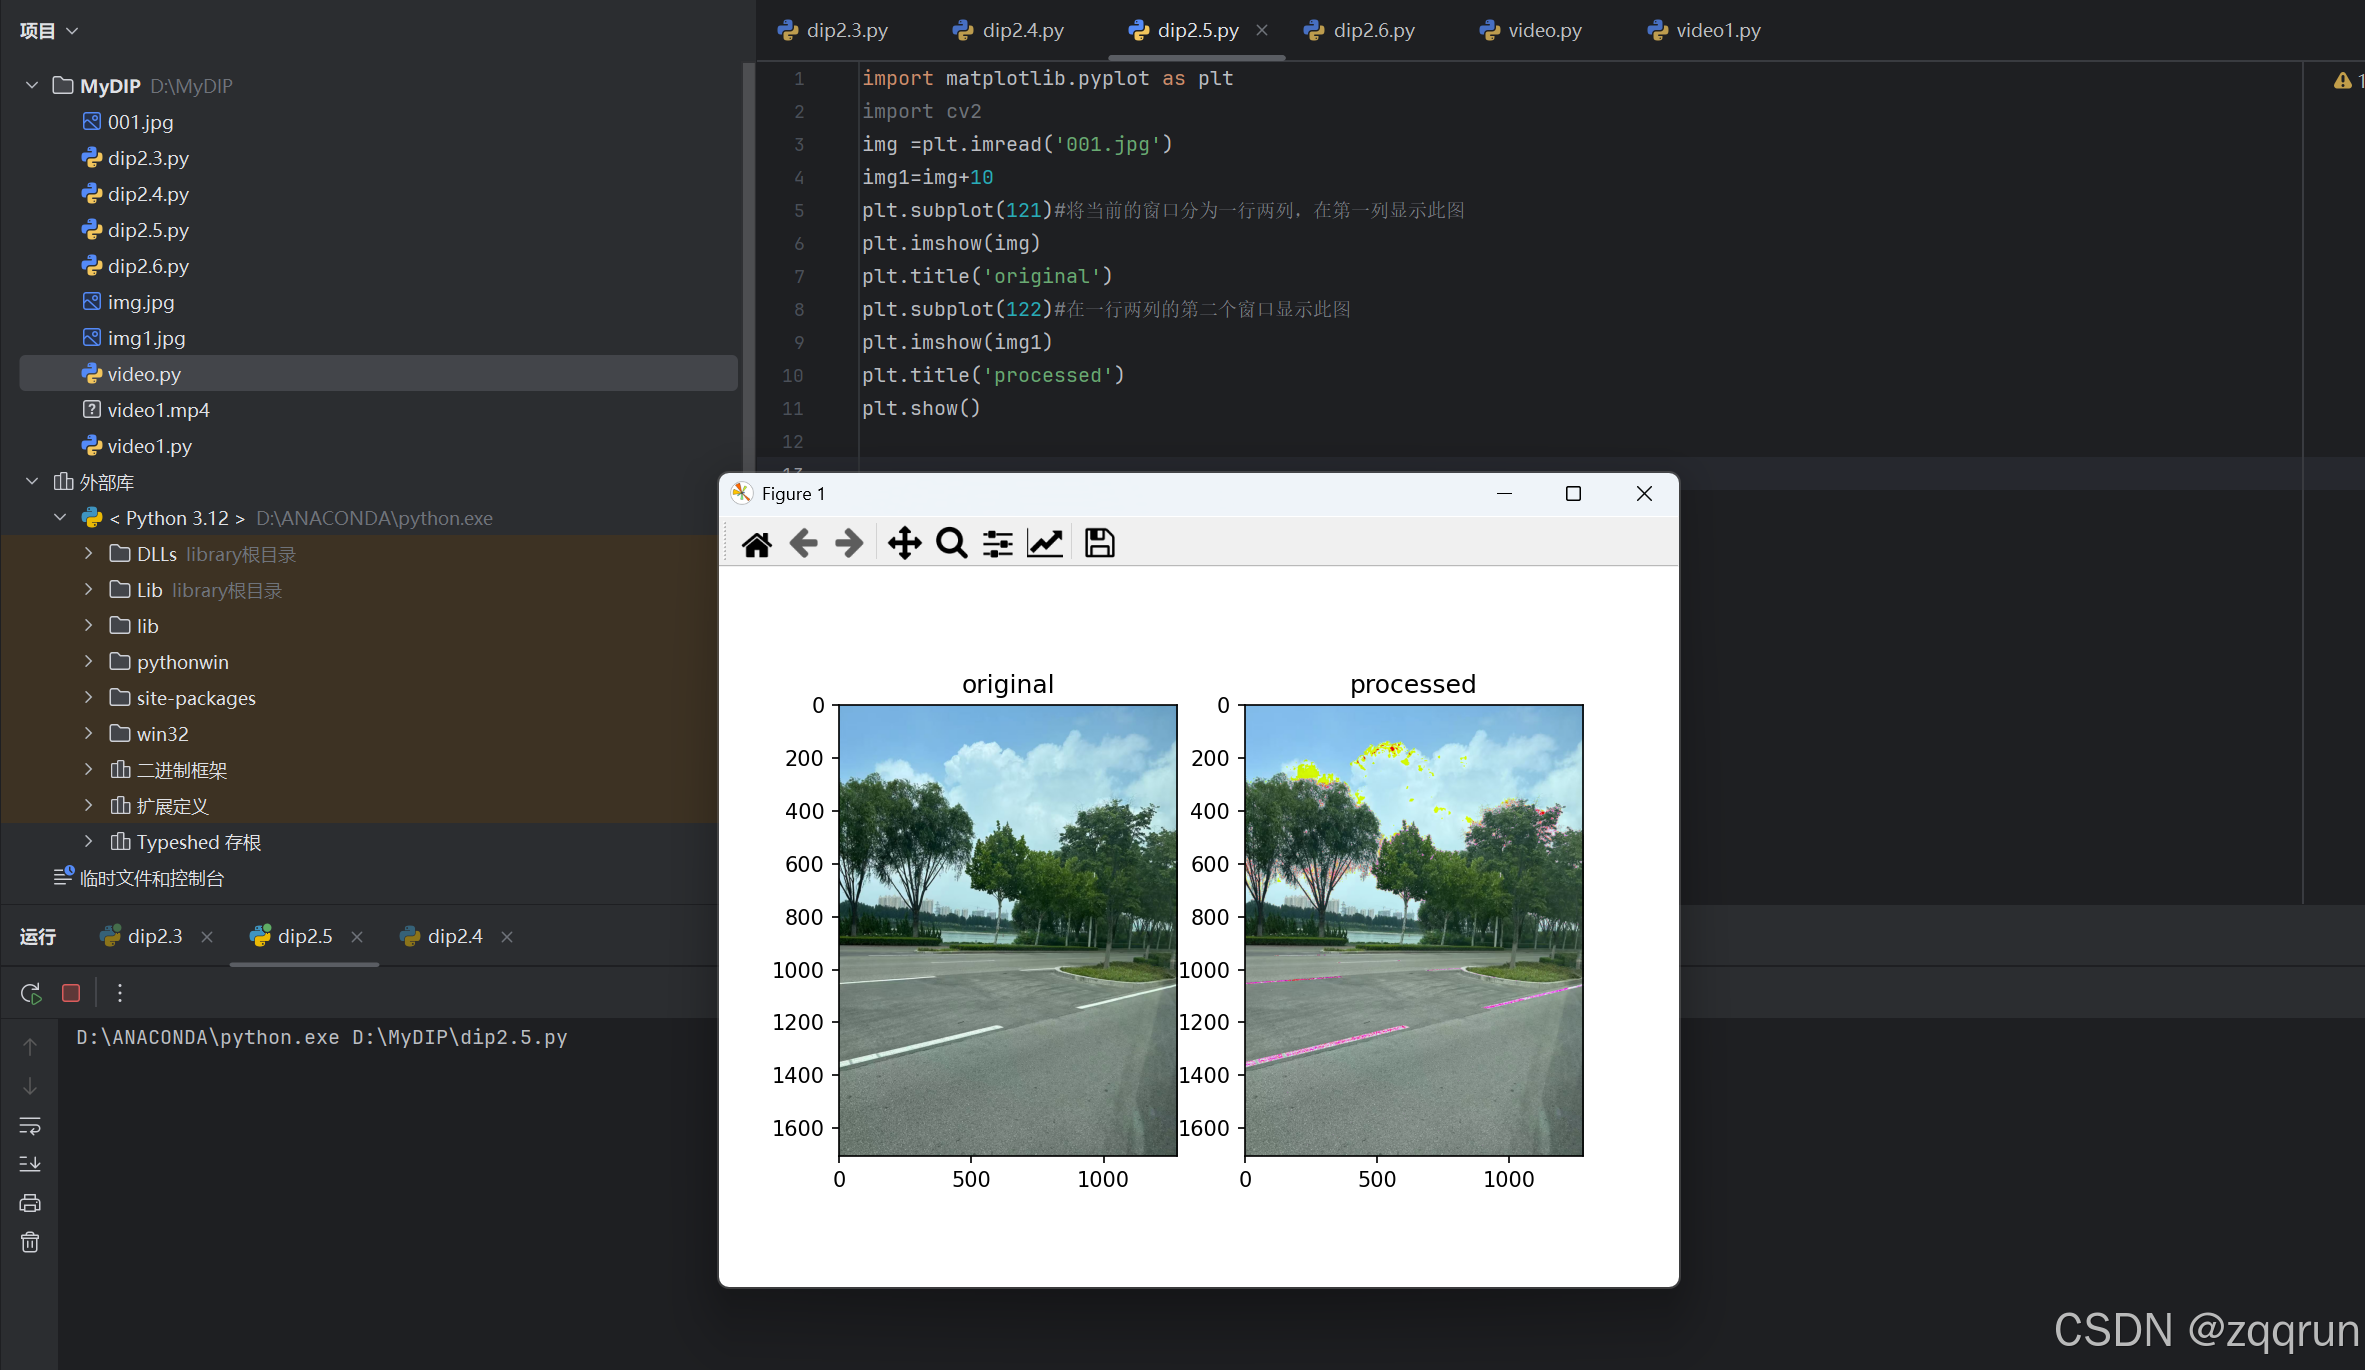Click the Back to previous view arrow
The width and height of the screenshot is (2365, 1370).
click(x=803, y=543)
